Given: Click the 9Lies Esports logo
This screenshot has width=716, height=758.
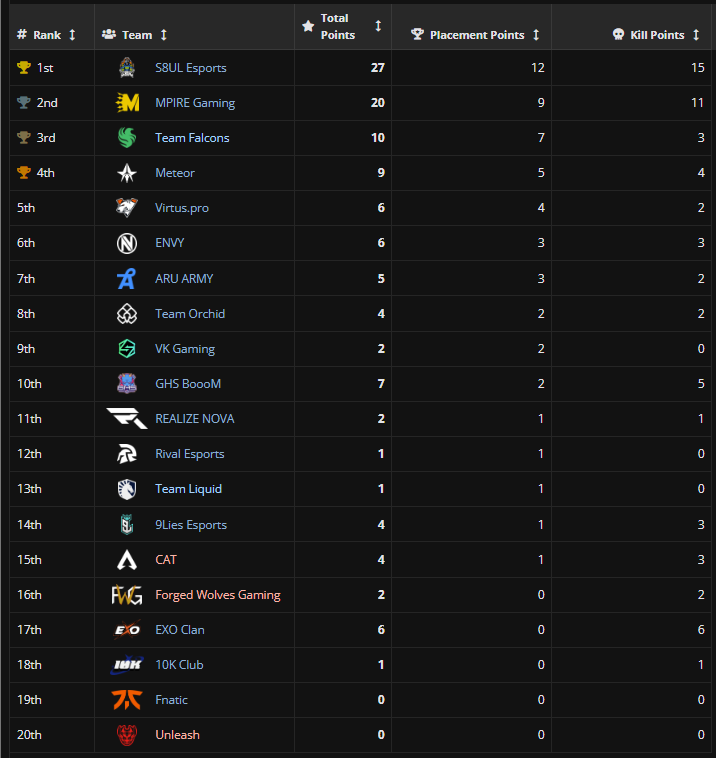Looking at the screenshot, I should pos(127,525).
